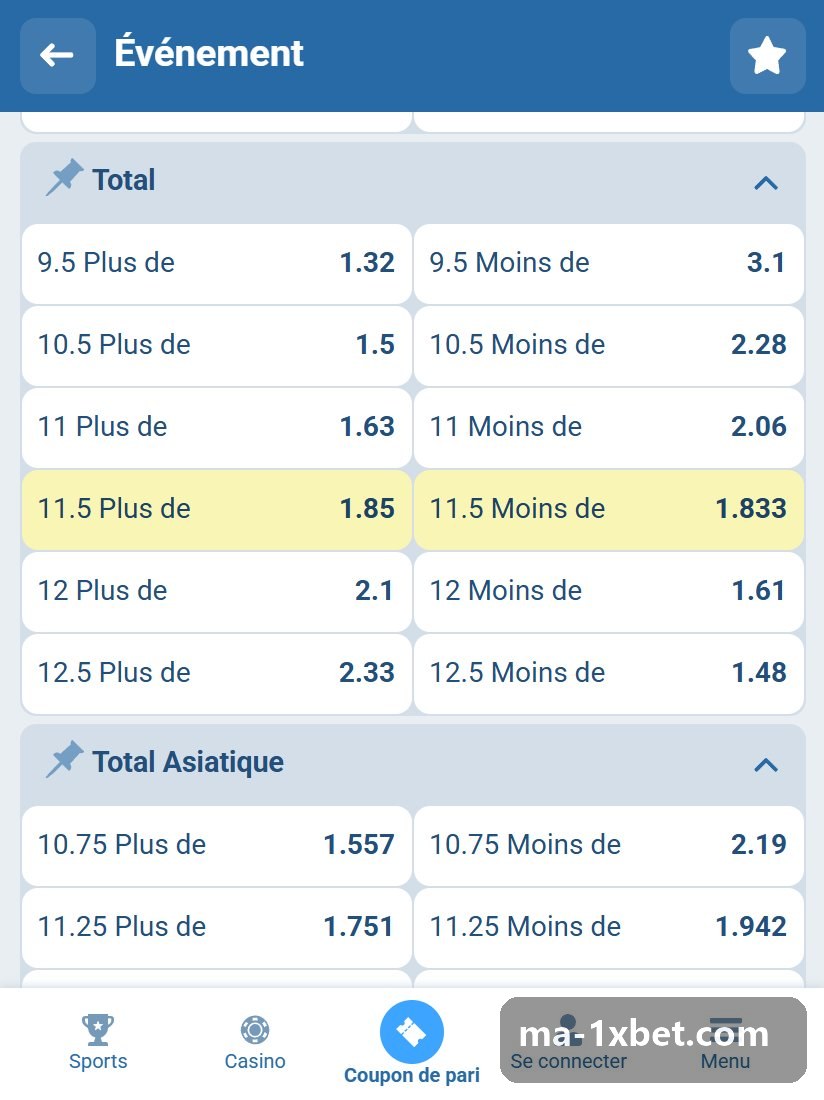Go back using the arrow icon
Image resolution: width=824 pixels, height=1100 pixels.
click(x=58, y=55)
